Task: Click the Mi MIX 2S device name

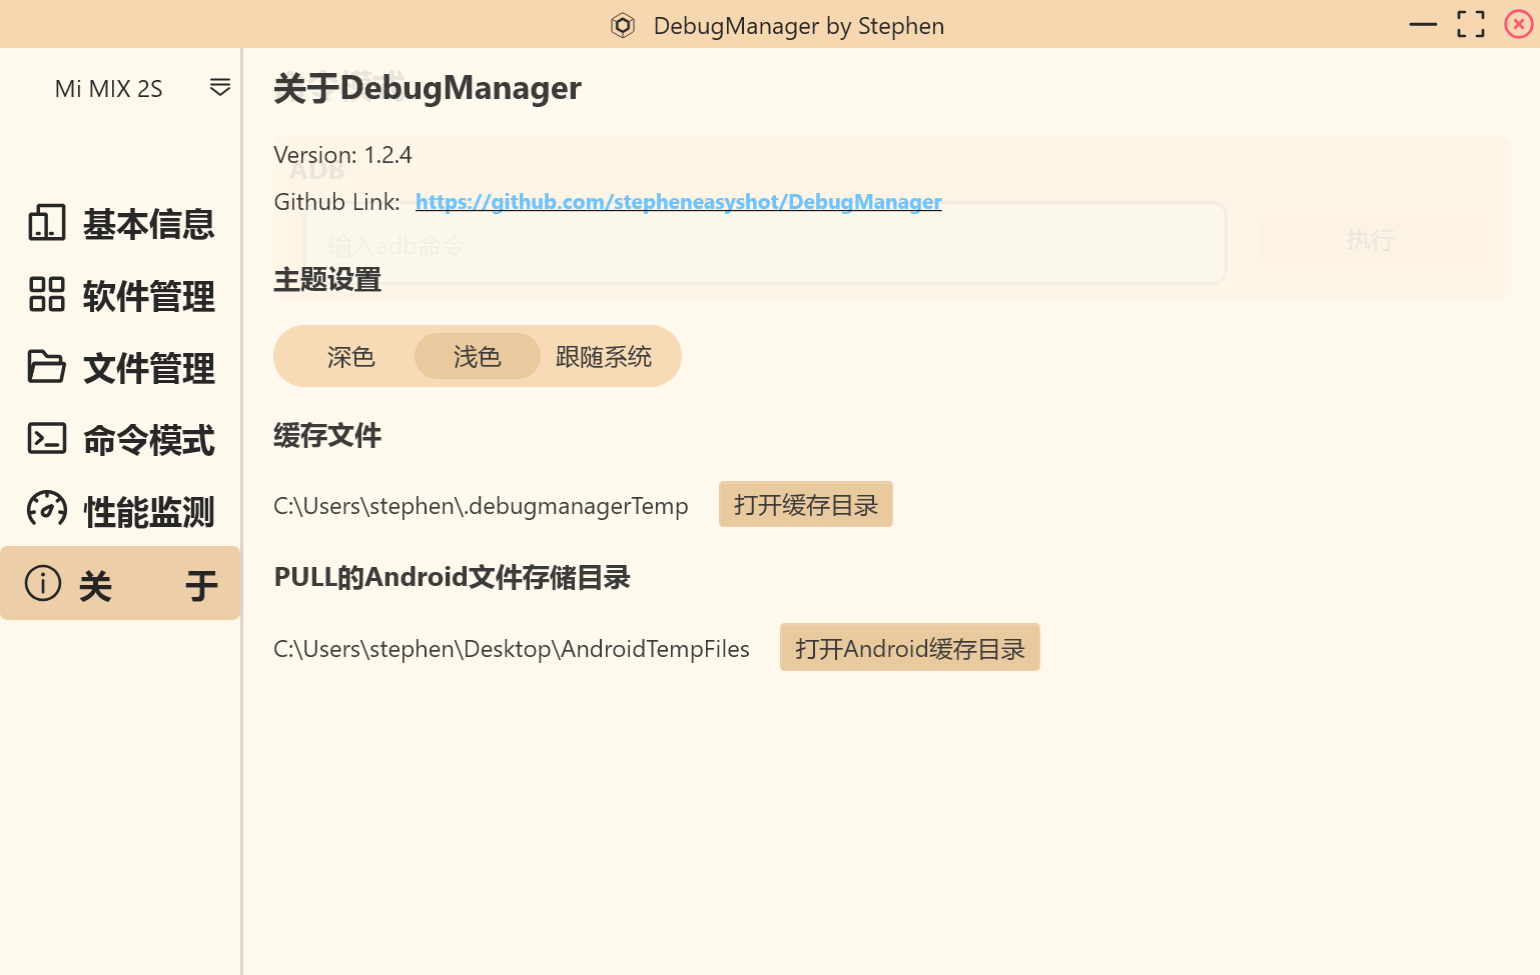Action: coord(108,89)
